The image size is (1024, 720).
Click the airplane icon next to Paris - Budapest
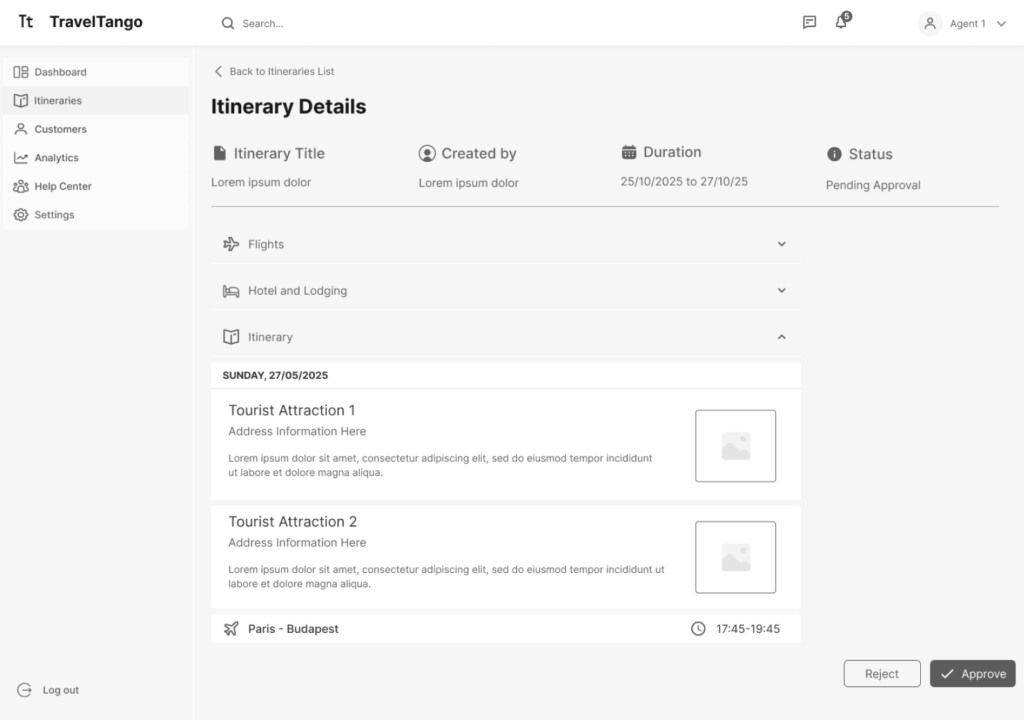231,629
